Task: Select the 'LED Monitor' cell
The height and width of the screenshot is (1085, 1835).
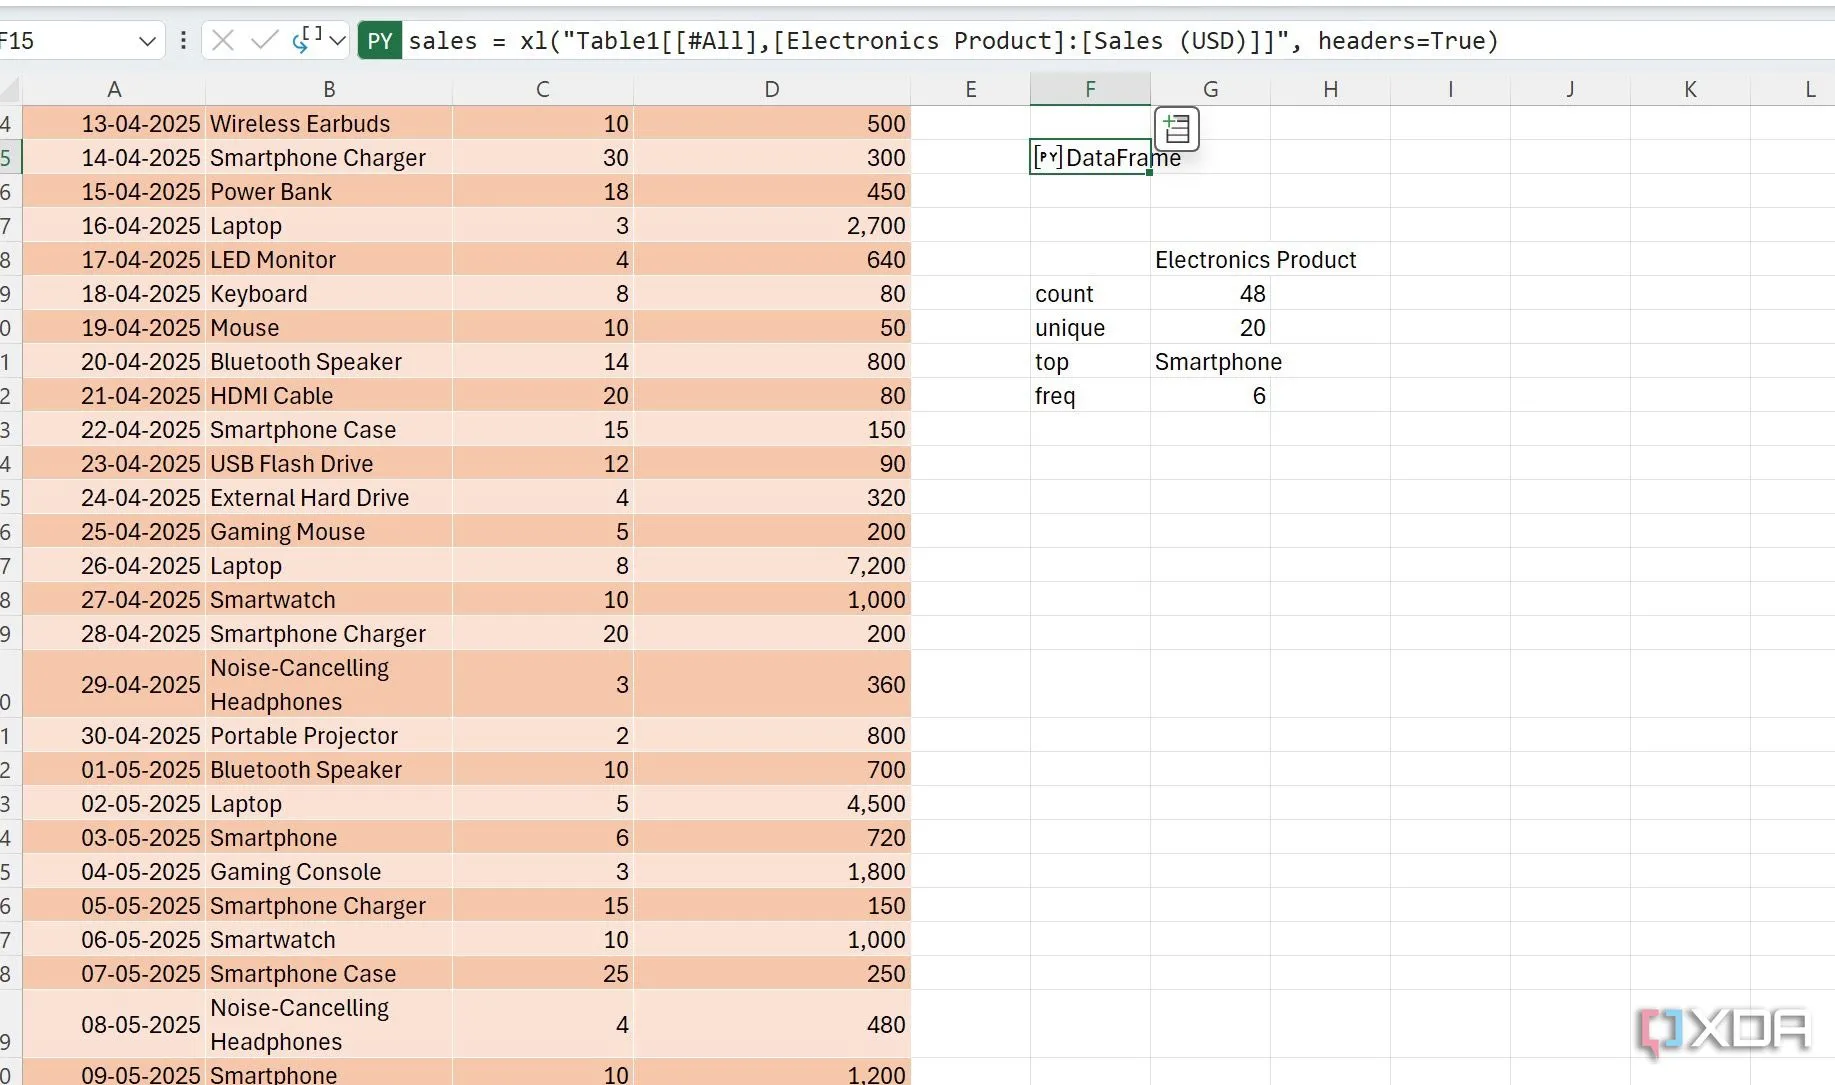Action: tap(329, 260)
